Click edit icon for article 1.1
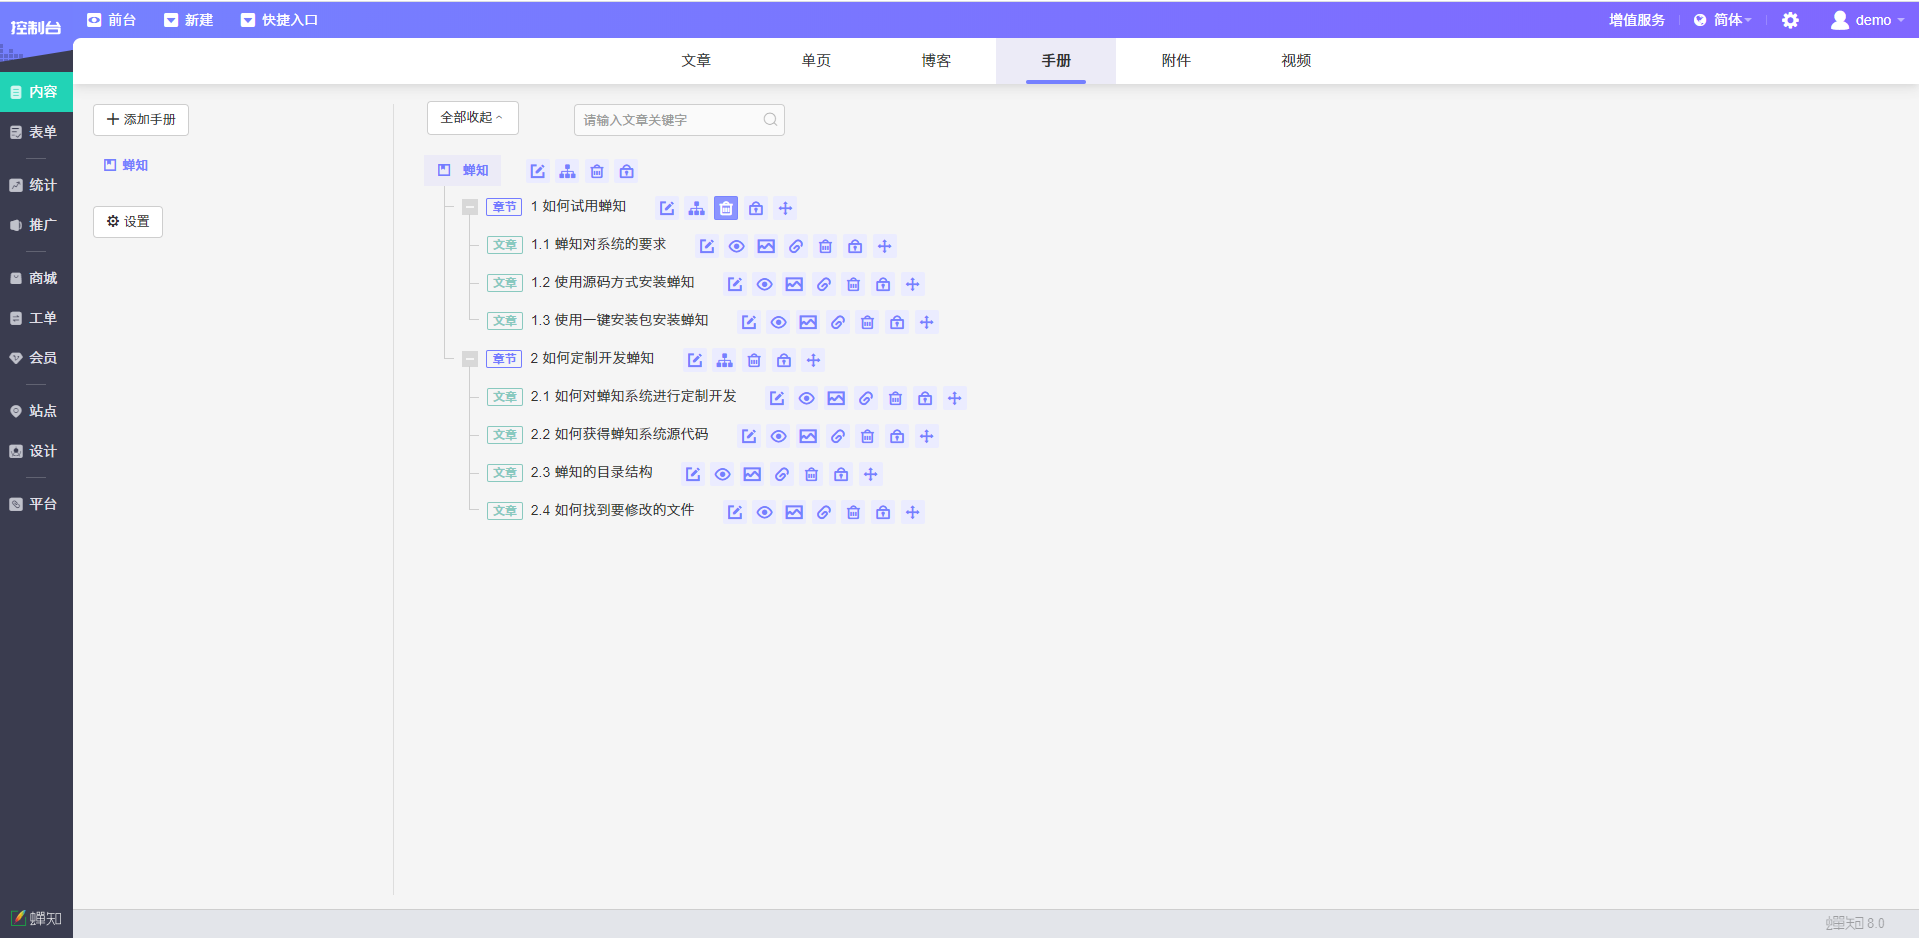This screenshot has width=1919, height=938. click(707, 246)
